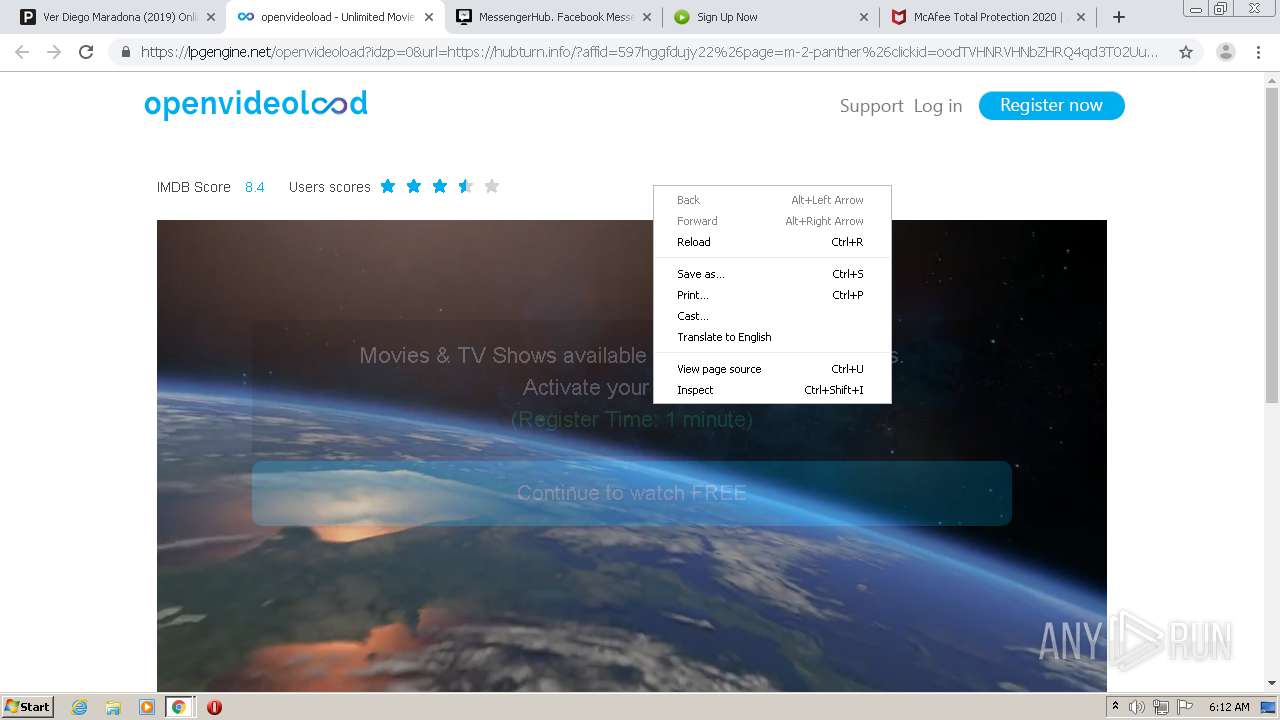
Task: Choose Print... in the context menu
Action: [x=772, y=295]
